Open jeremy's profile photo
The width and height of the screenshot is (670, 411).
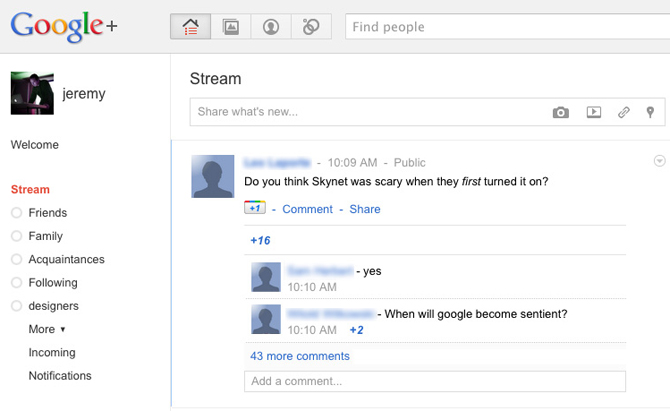[32, 93]
